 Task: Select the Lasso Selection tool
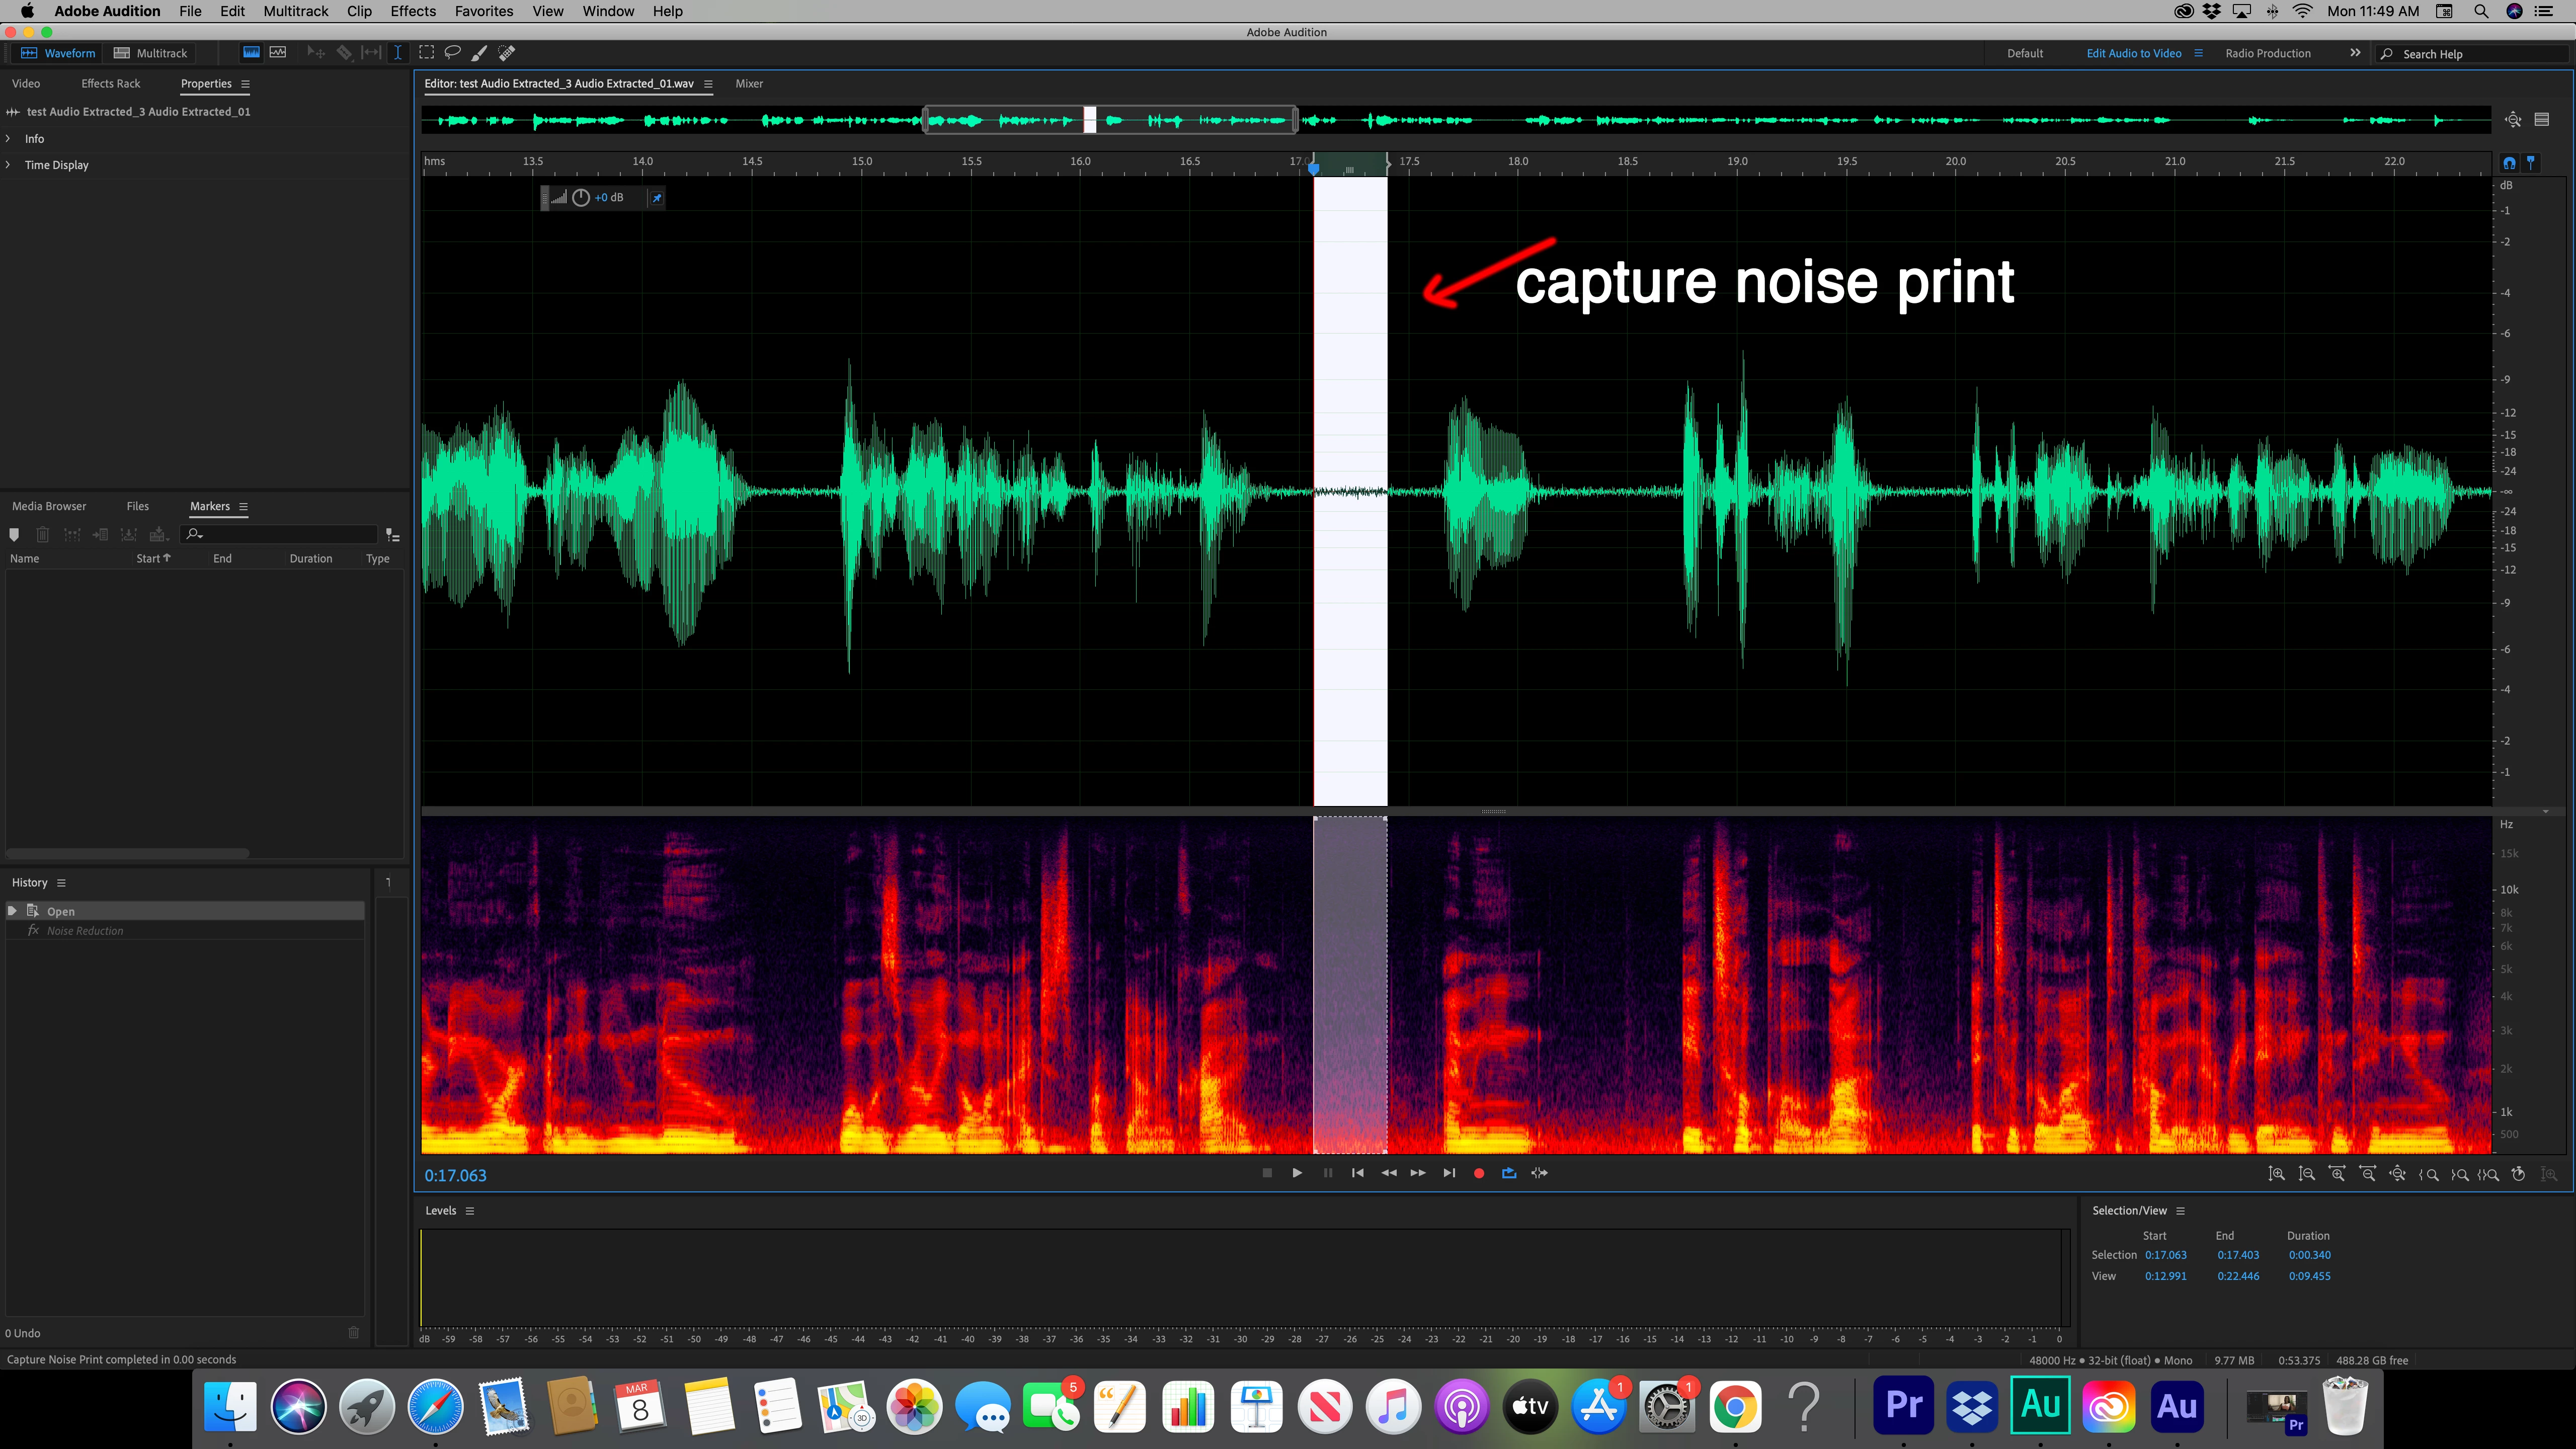(x=452, y=53)
